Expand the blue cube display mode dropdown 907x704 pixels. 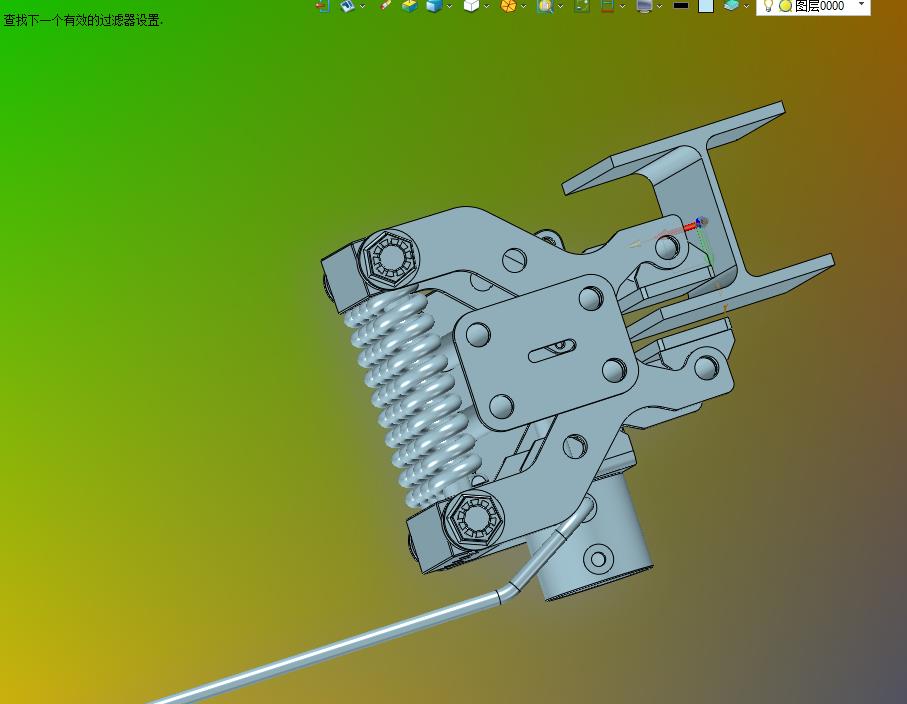[x=449, y=6]
